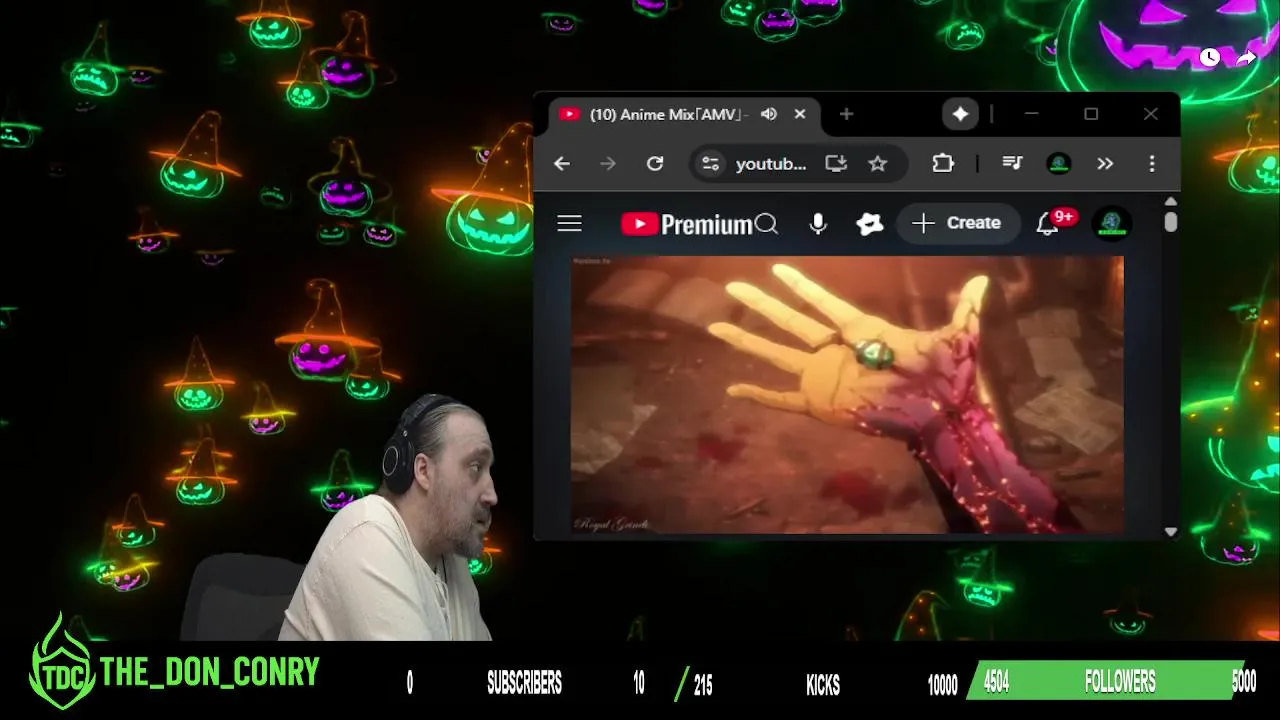Open the media controls playlist icon
The height and width of the screenshot is (720, 1280).
click(1012, 163)
